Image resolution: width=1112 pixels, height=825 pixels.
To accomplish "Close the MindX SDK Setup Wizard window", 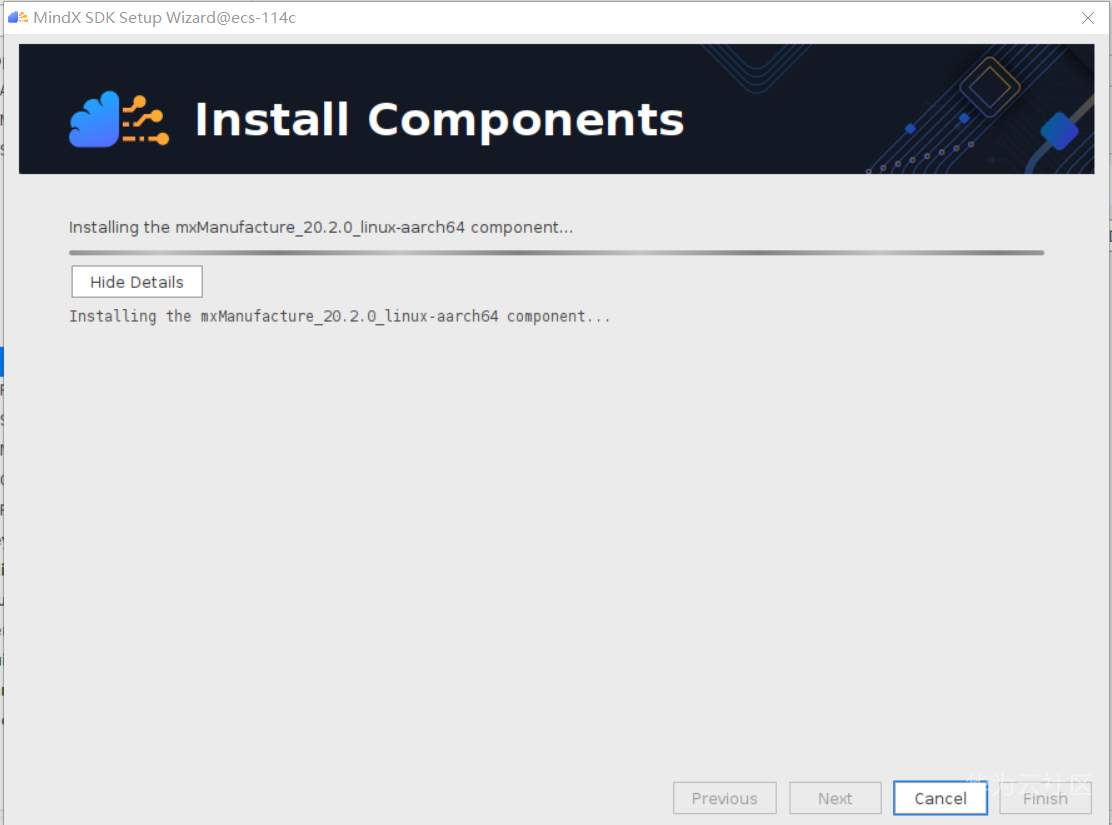I will click(x=1088, y=18).
